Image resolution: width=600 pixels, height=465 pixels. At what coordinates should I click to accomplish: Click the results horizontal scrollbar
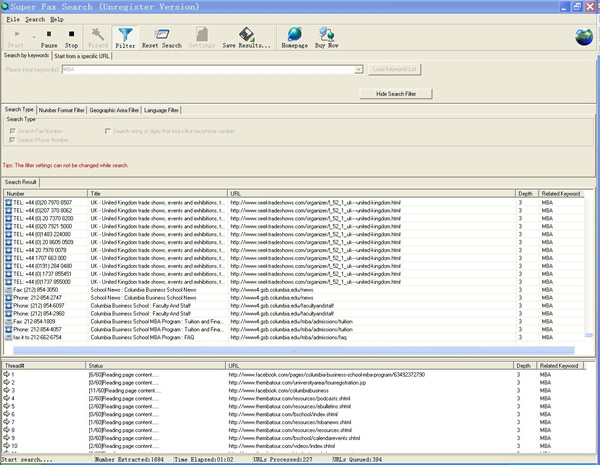293,350
